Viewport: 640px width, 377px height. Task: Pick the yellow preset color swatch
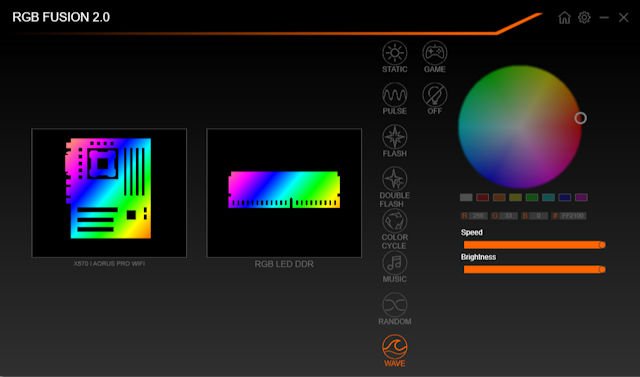515,197
